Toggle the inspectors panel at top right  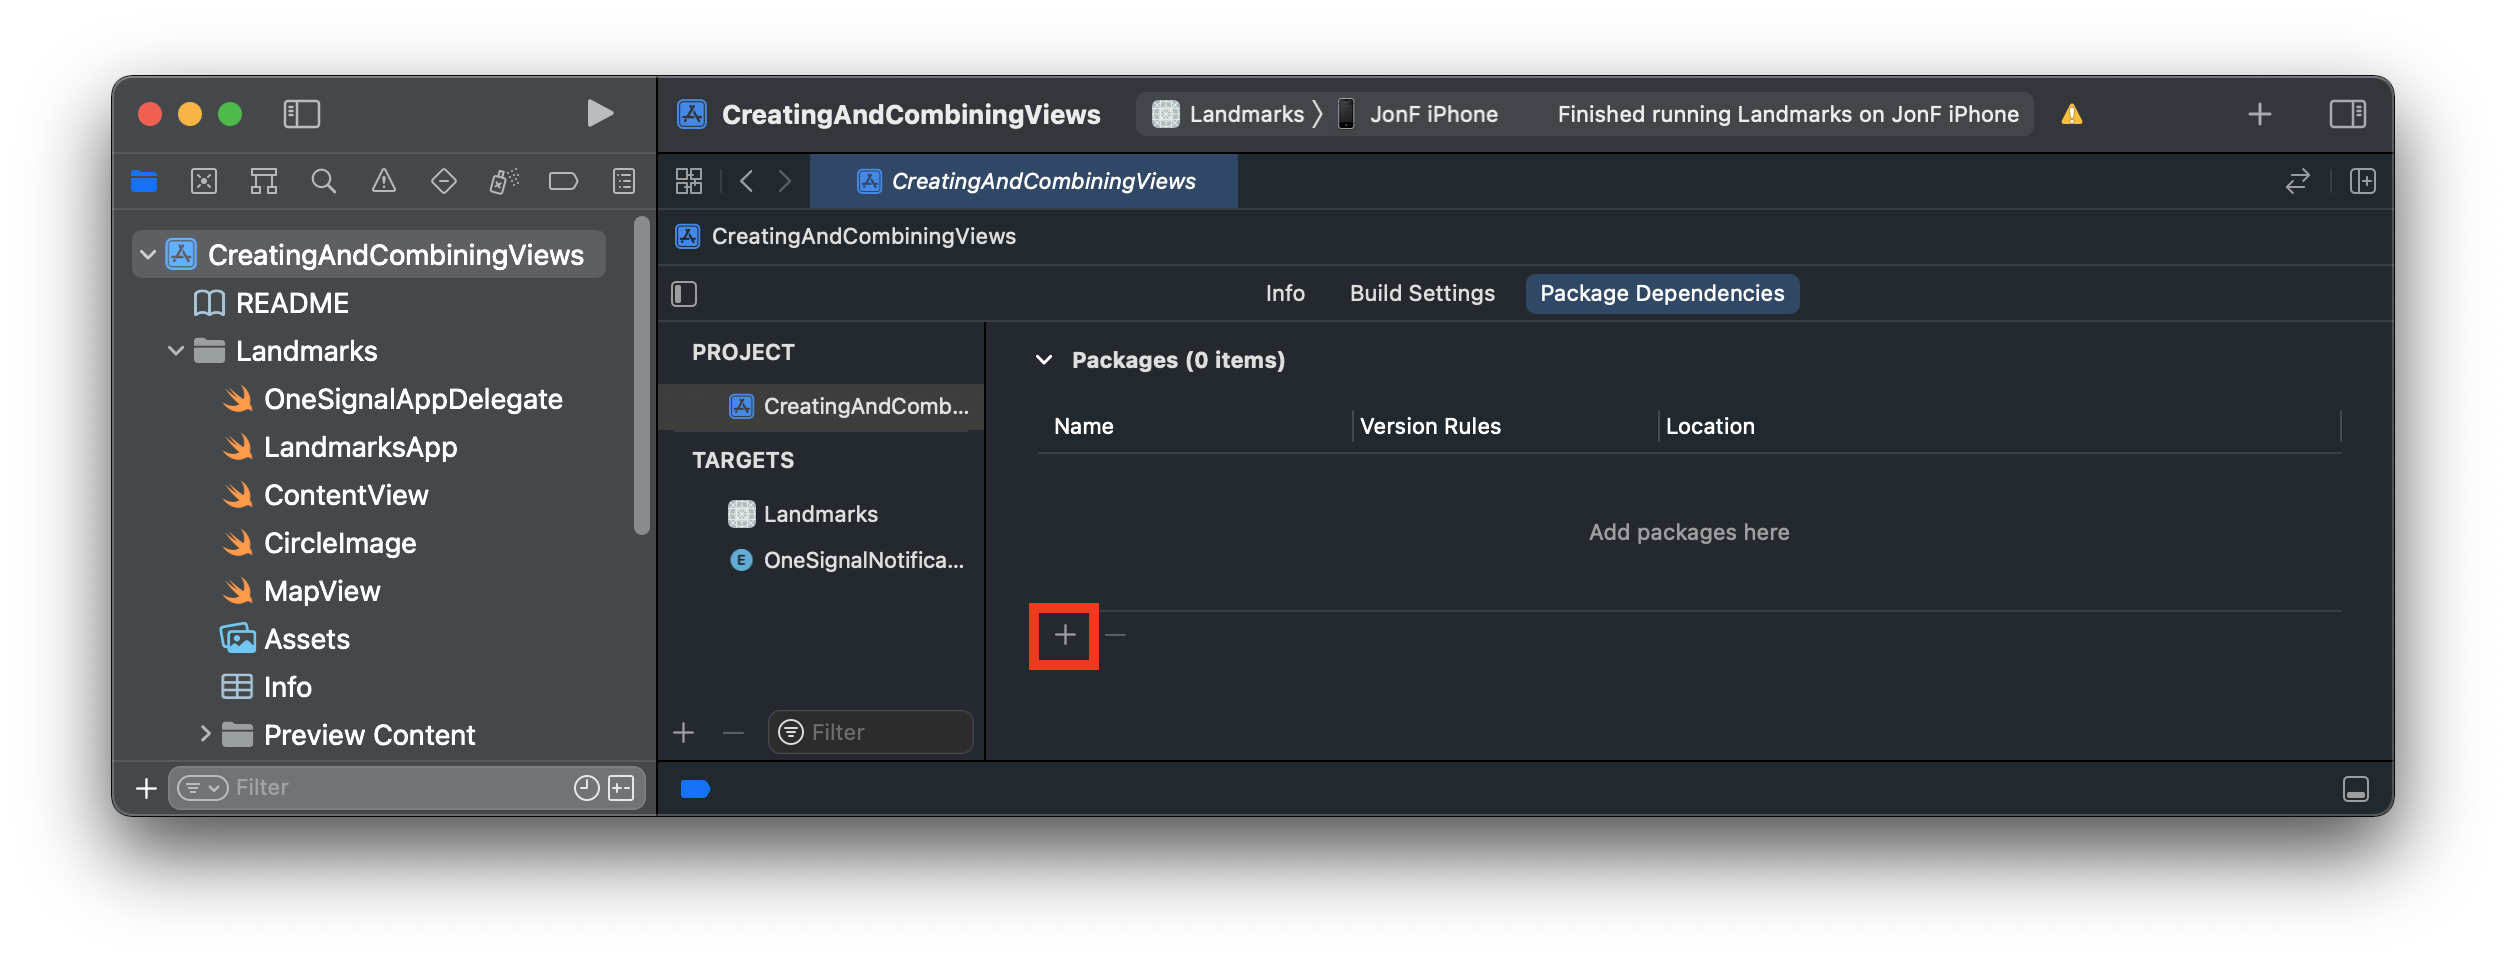point(2347,114)
